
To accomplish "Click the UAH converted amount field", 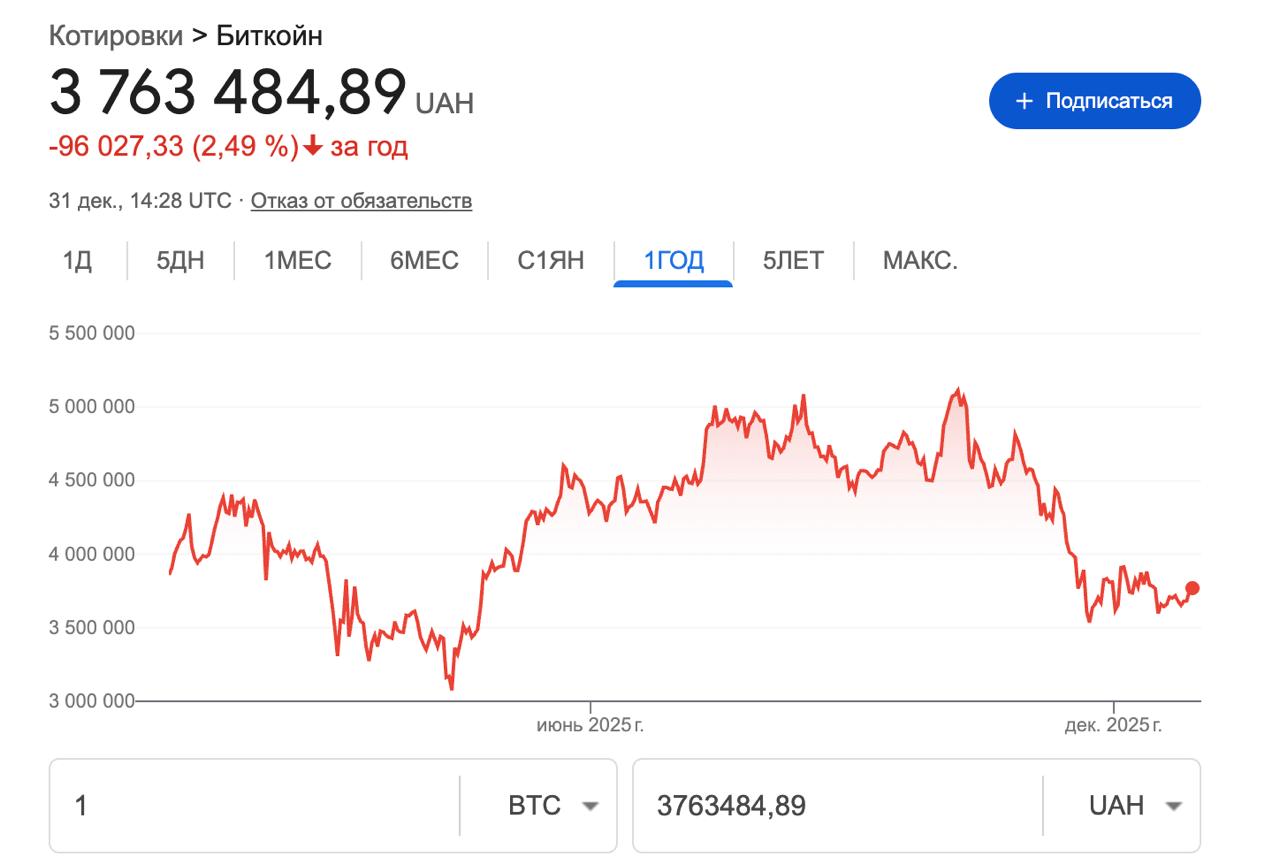I will 837,806.
